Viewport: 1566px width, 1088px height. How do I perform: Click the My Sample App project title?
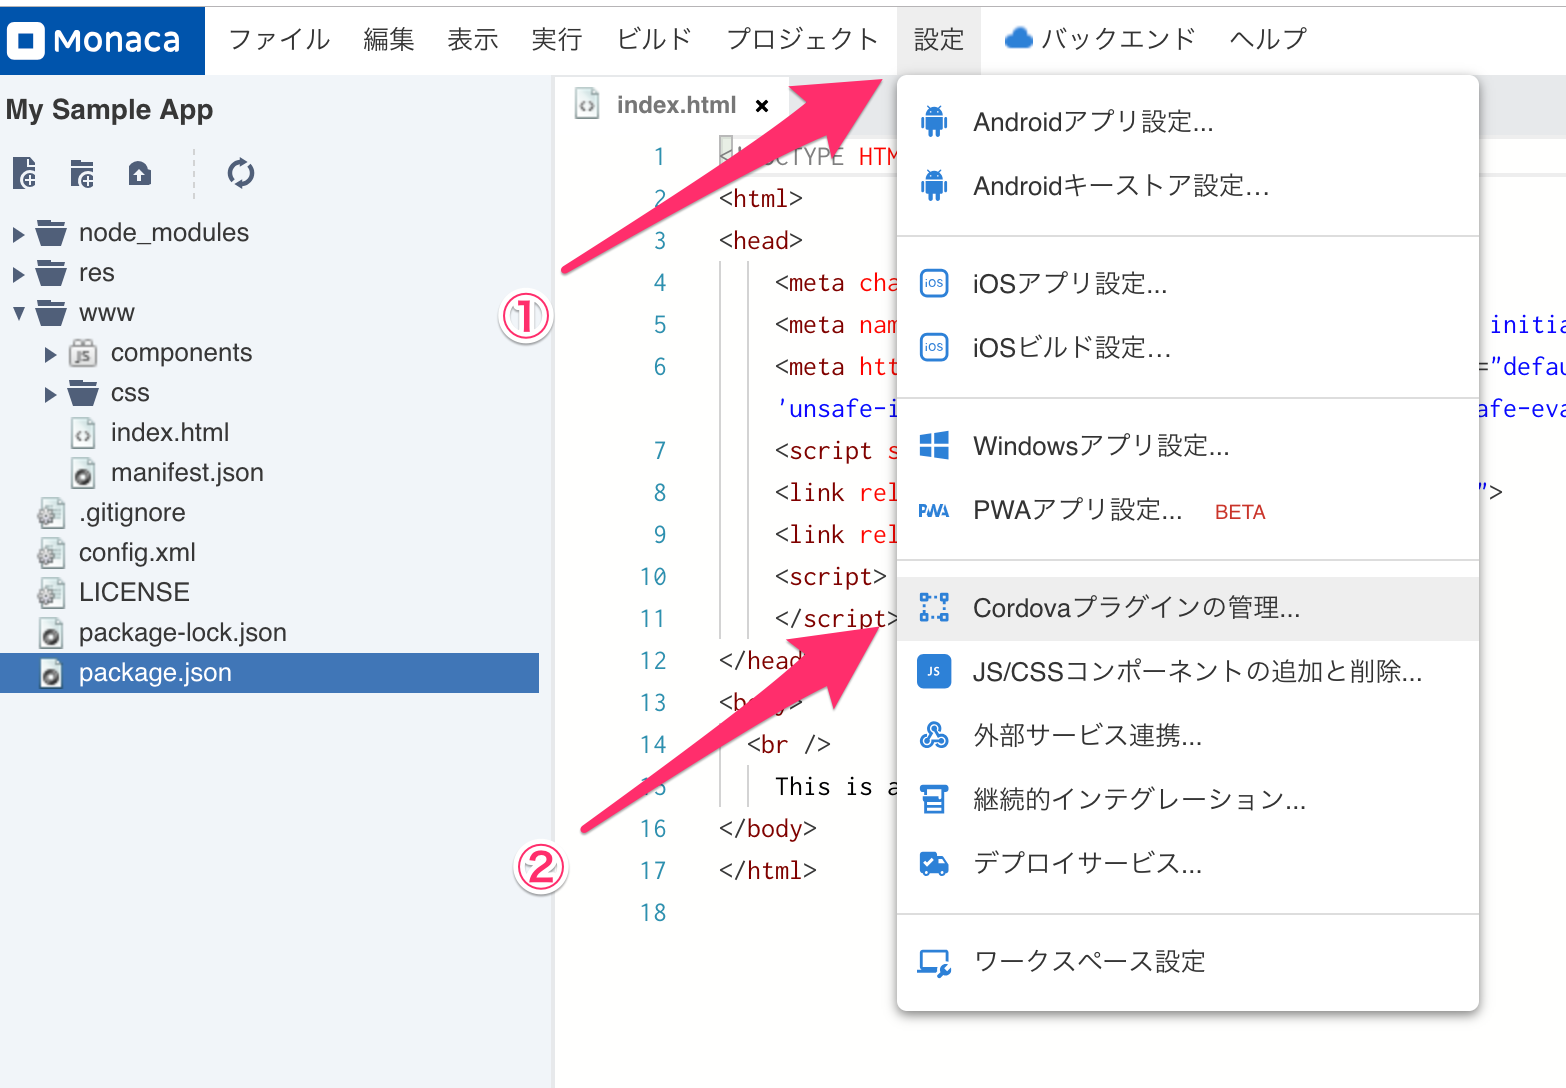click(109, 110)
